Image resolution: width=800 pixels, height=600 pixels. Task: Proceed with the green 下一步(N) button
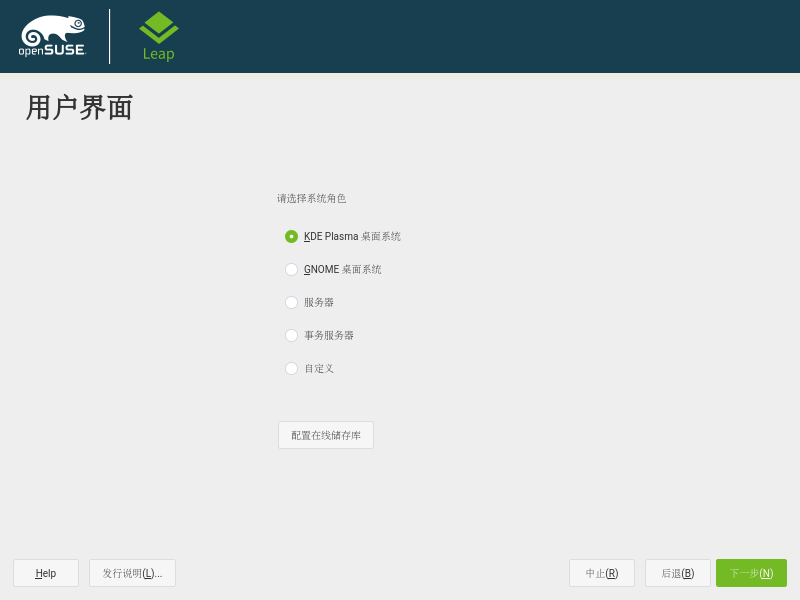[751, 573]
